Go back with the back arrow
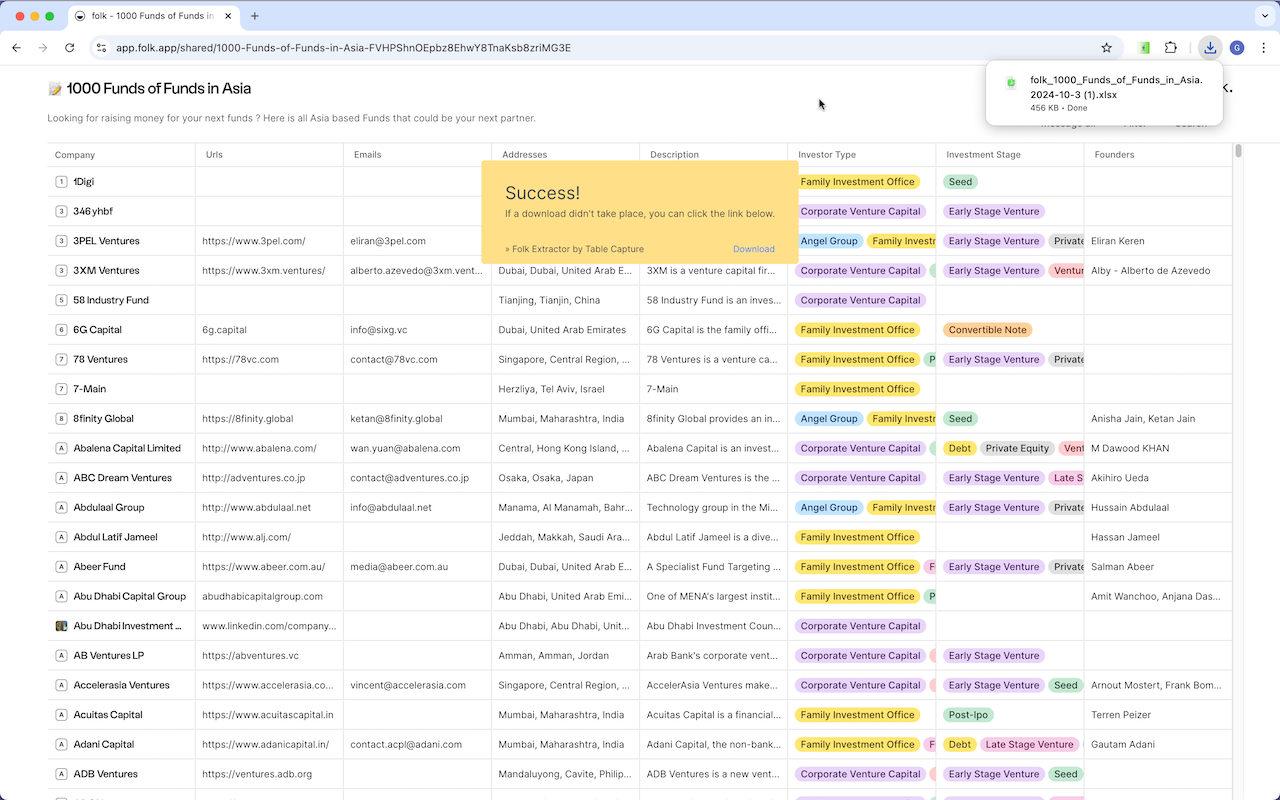Screen dimensions: 1280x800 tap(16, 47)
